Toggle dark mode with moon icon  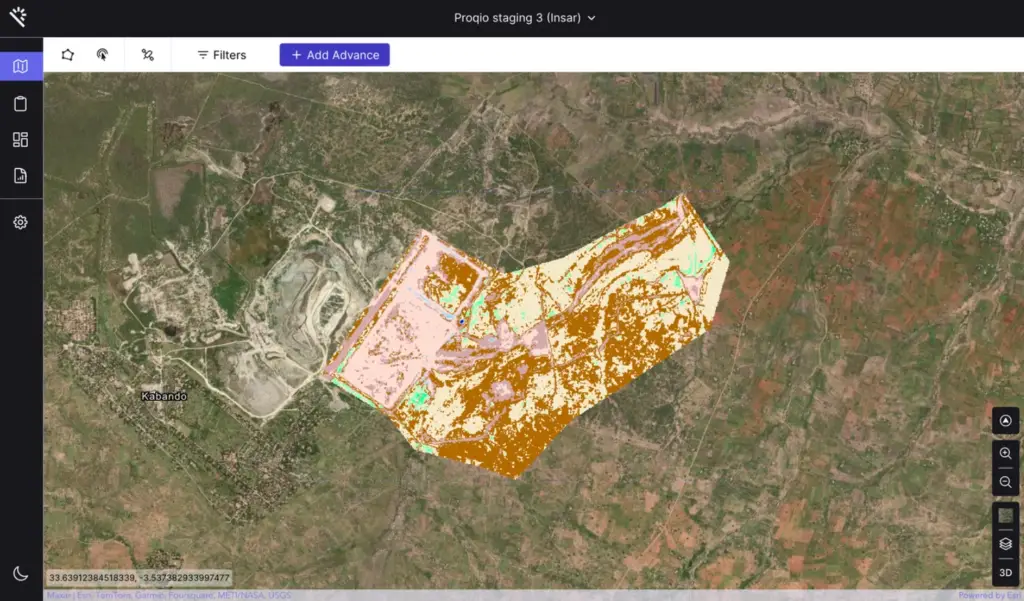[x=20, y=573]
